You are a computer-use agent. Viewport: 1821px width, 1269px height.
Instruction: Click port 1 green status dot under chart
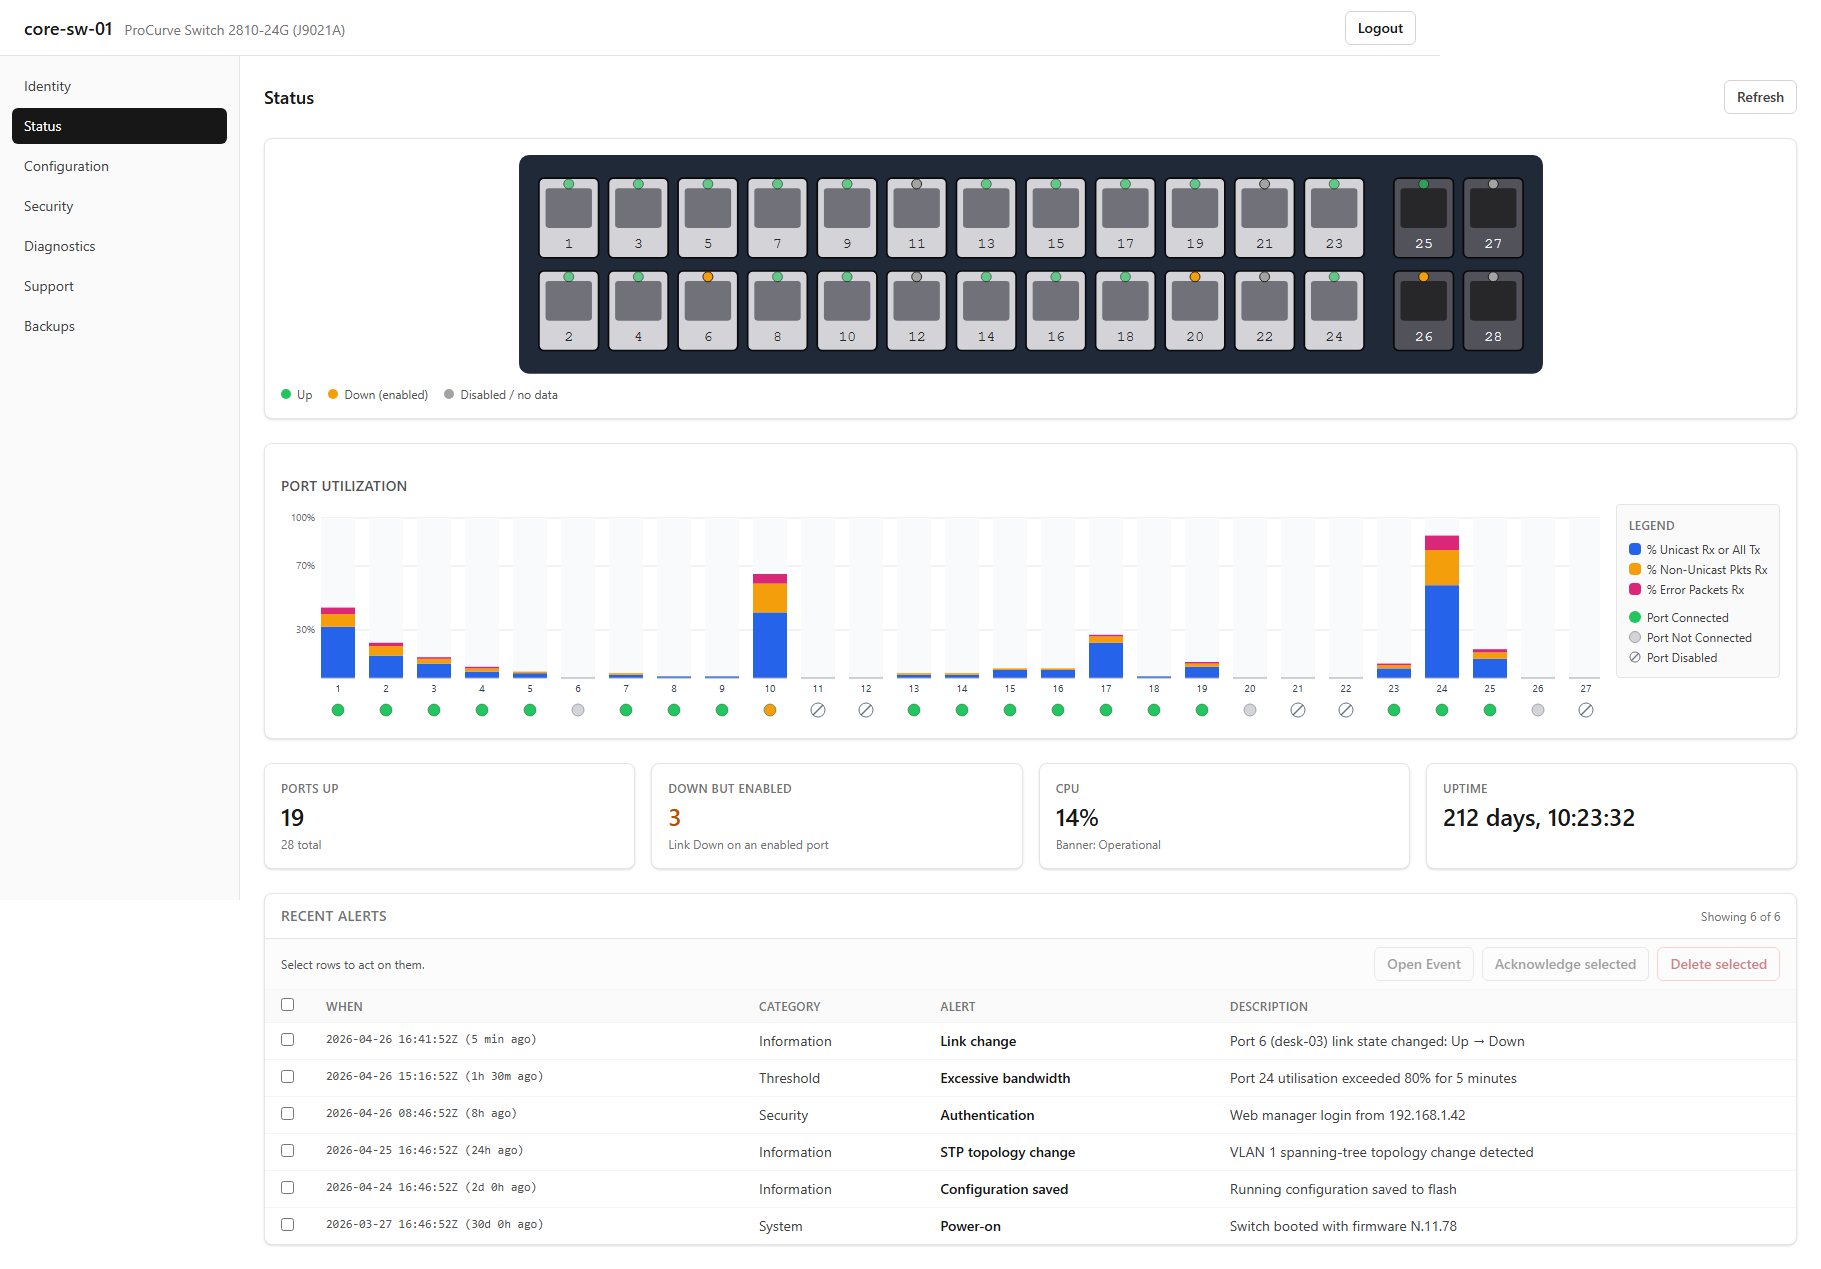338,710
